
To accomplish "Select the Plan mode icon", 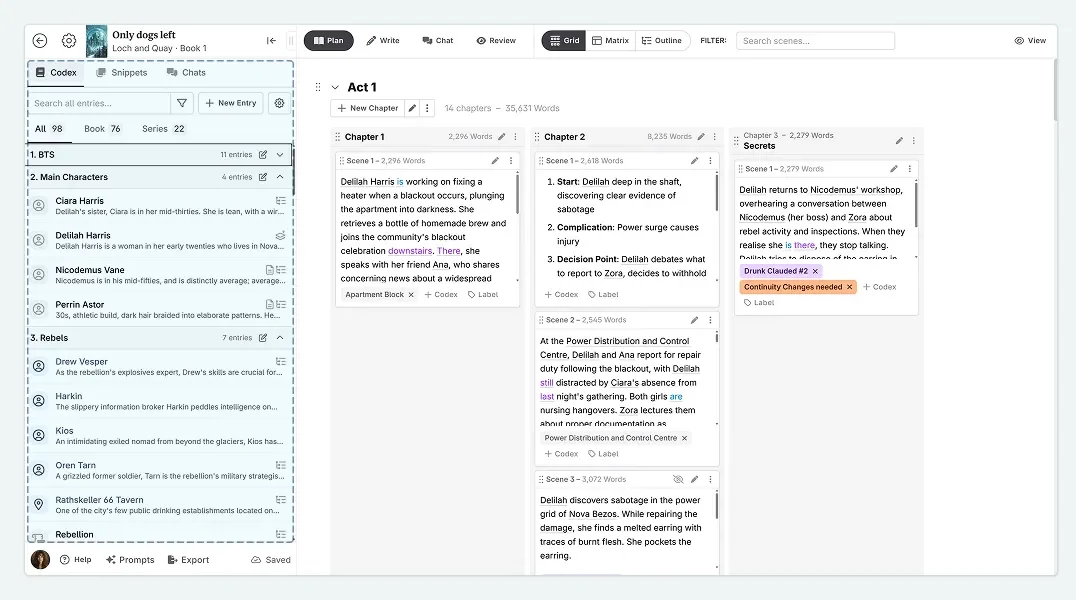I will tap(317, 40).
